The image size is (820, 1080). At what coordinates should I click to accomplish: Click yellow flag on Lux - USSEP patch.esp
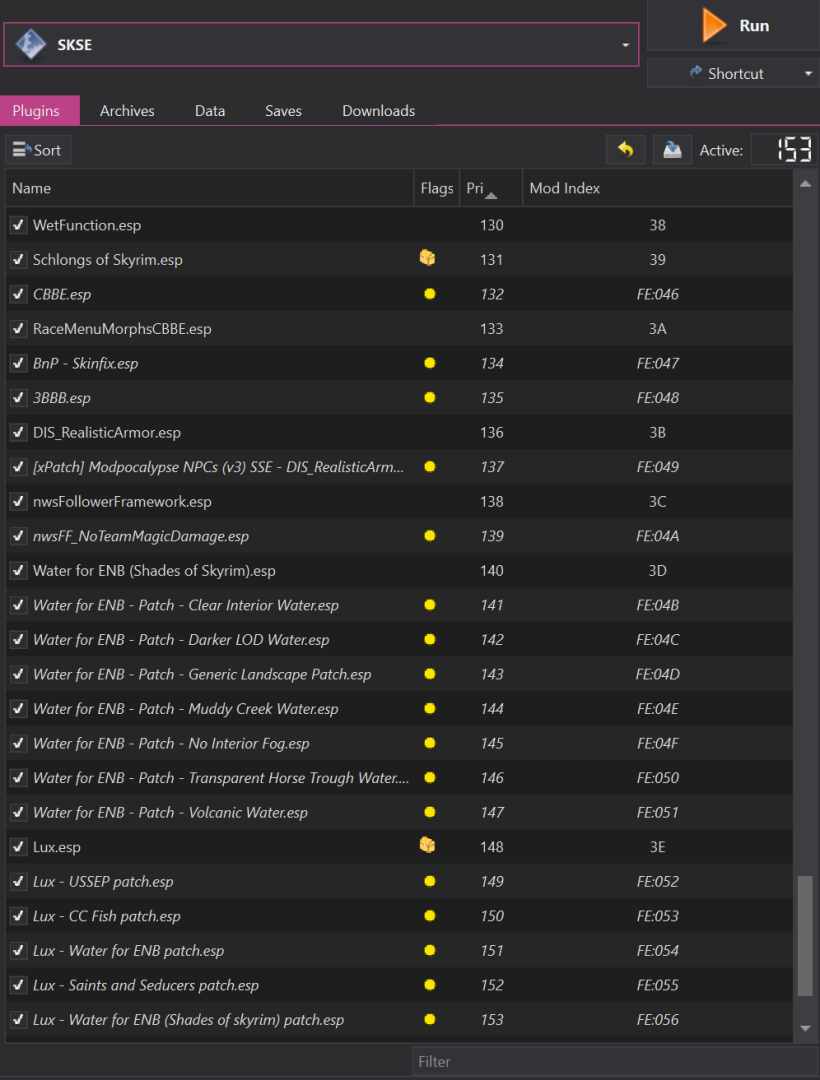click(430, 881)
